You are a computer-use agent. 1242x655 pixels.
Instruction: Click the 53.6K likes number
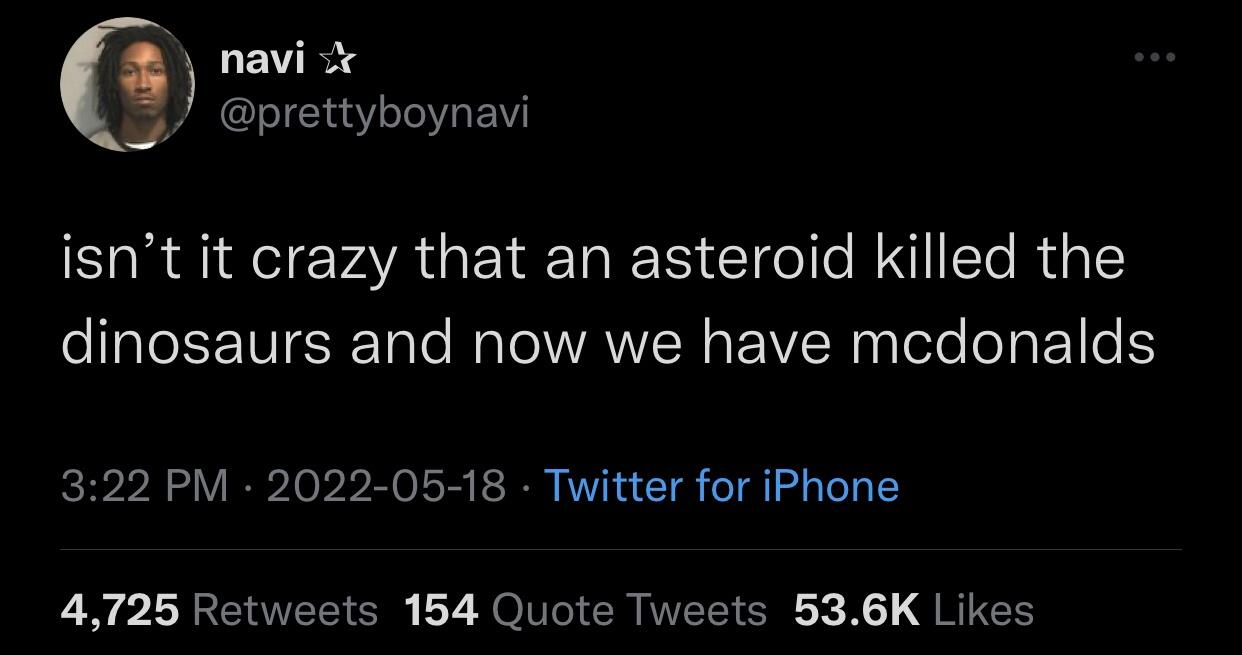[856, 608]
